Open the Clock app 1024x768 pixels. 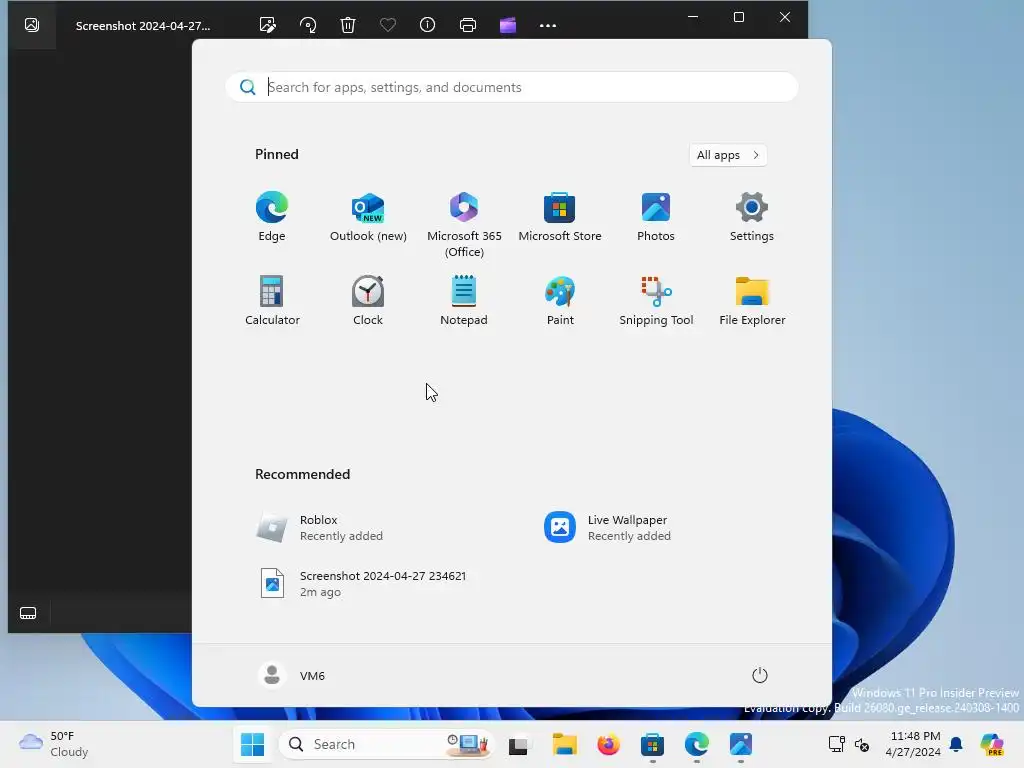pos(368,300)
